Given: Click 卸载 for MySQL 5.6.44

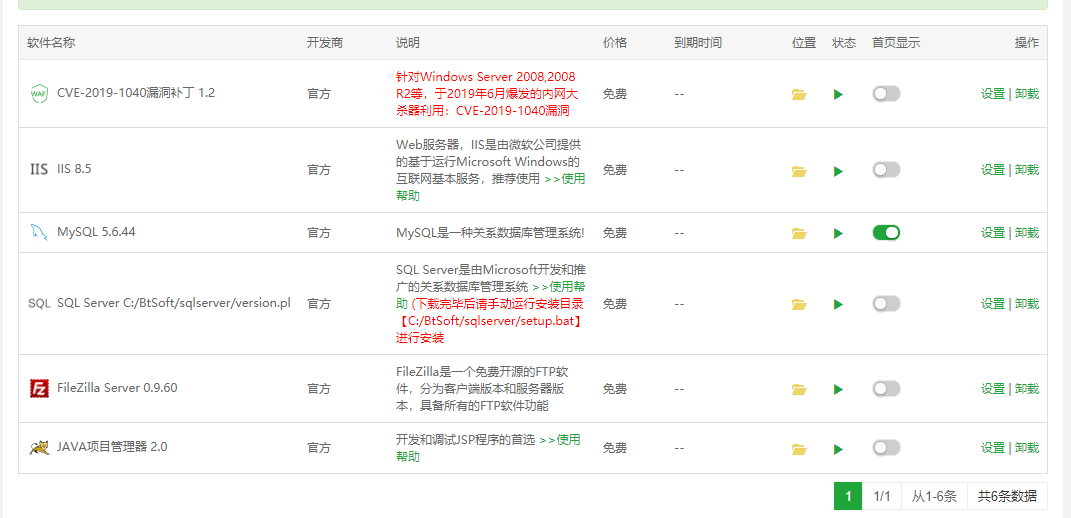Looking at the screenshot, I should (1027, 232).
